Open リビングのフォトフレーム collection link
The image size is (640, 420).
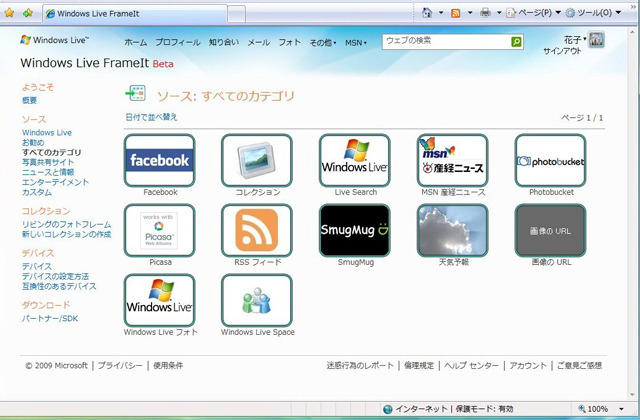pyautogui.click(x=67, y=224)
